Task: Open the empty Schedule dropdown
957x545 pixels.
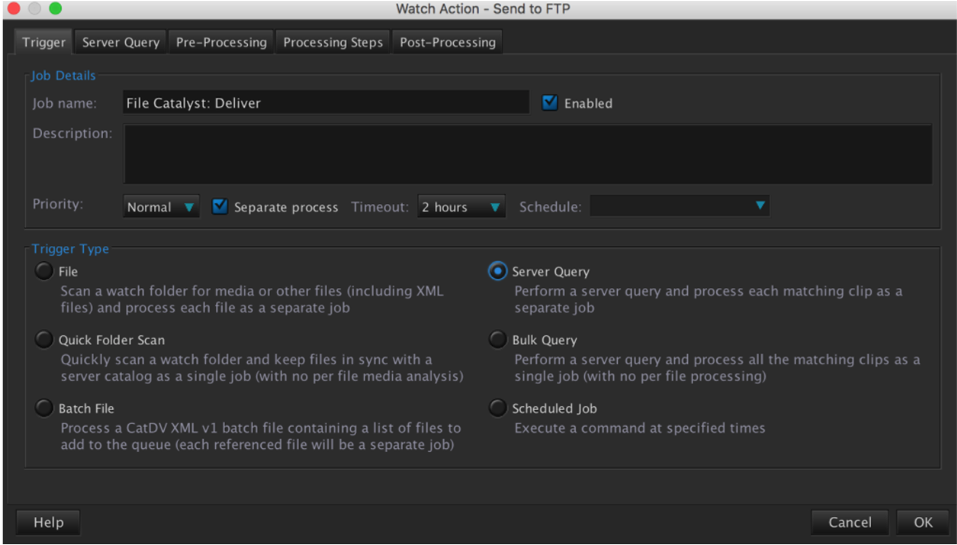Action: pos(679,207)
